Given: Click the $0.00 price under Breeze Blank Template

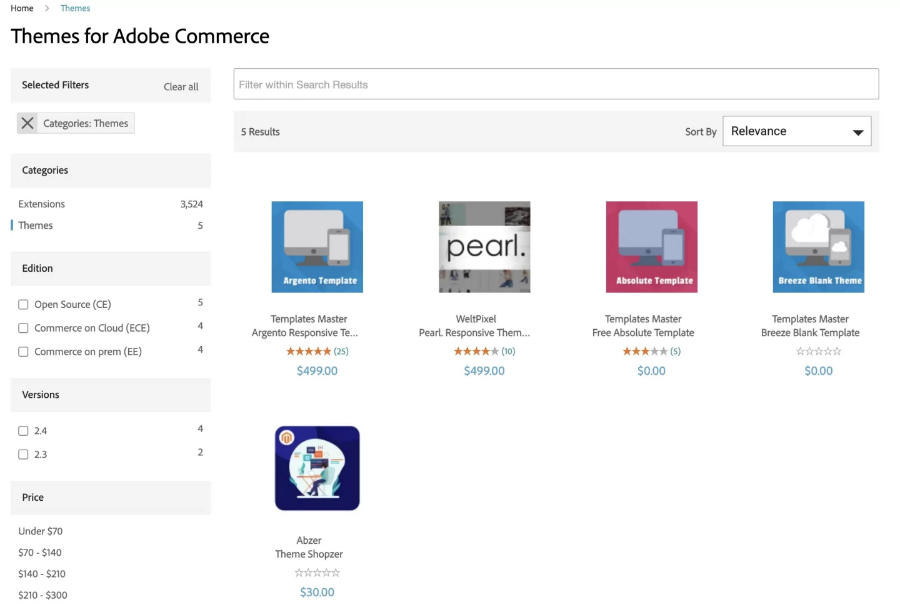Looking at the screenshot, I should click(818, 371).
